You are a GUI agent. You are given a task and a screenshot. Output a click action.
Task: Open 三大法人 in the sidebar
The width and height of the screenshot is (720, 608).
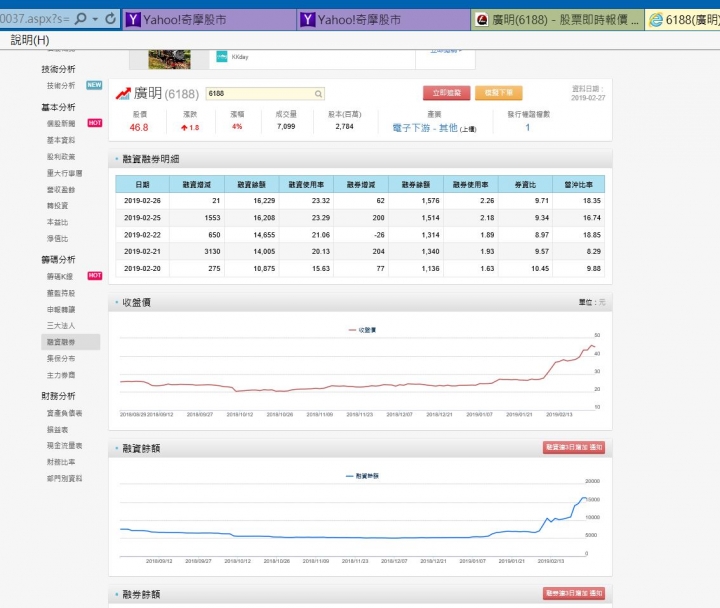pyautogui.click(x=62, y=326)
